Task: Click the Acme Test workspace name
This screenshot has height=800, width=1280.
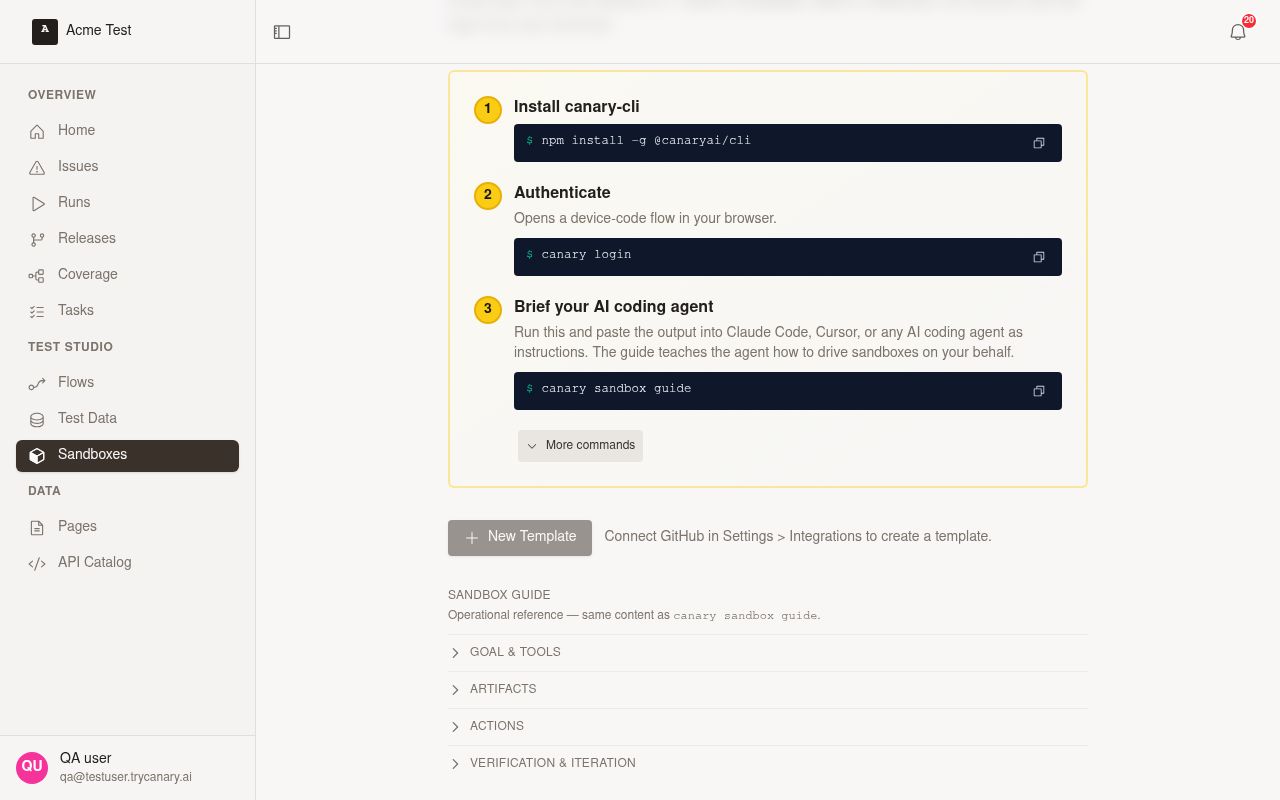Action: pyautogui.click(x=99, y=30)
